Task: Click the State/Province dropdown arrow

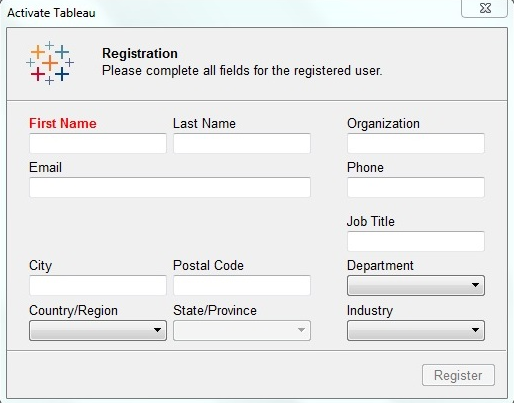Action: pyautogui.click(x=301, y=330)
